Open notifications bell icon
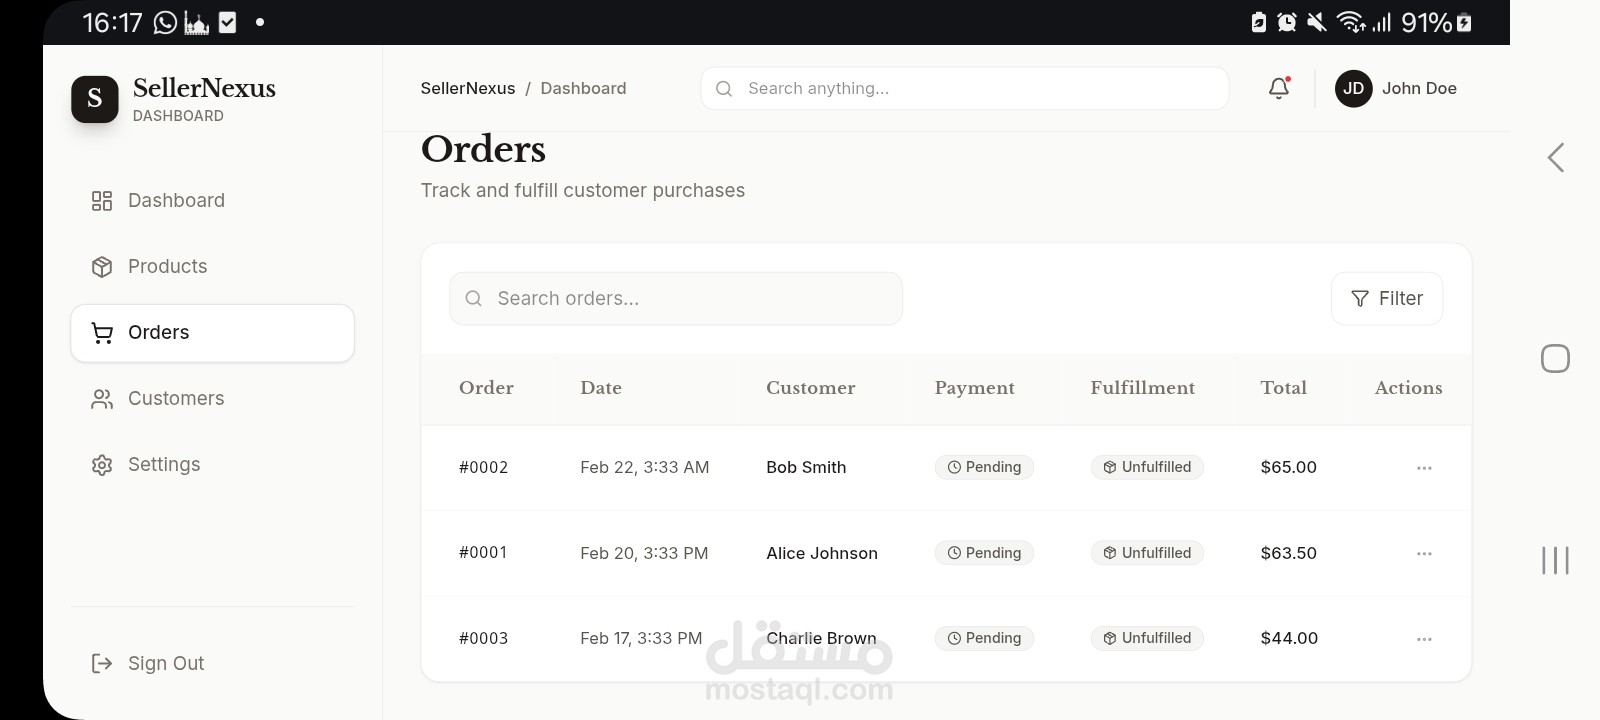The image size is (1600, 720). pos(1279,88)
